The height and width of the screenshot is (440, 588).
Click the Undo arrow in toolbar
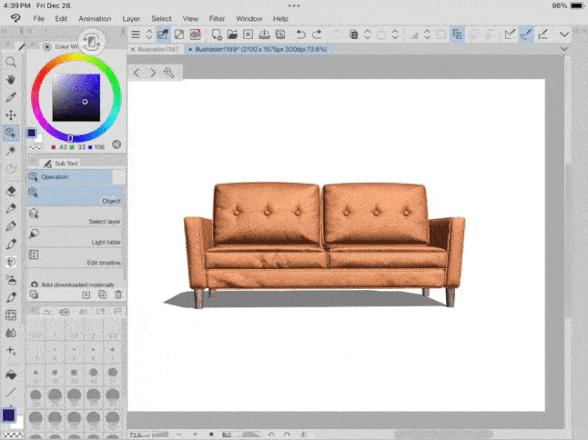tap(301, 35)
